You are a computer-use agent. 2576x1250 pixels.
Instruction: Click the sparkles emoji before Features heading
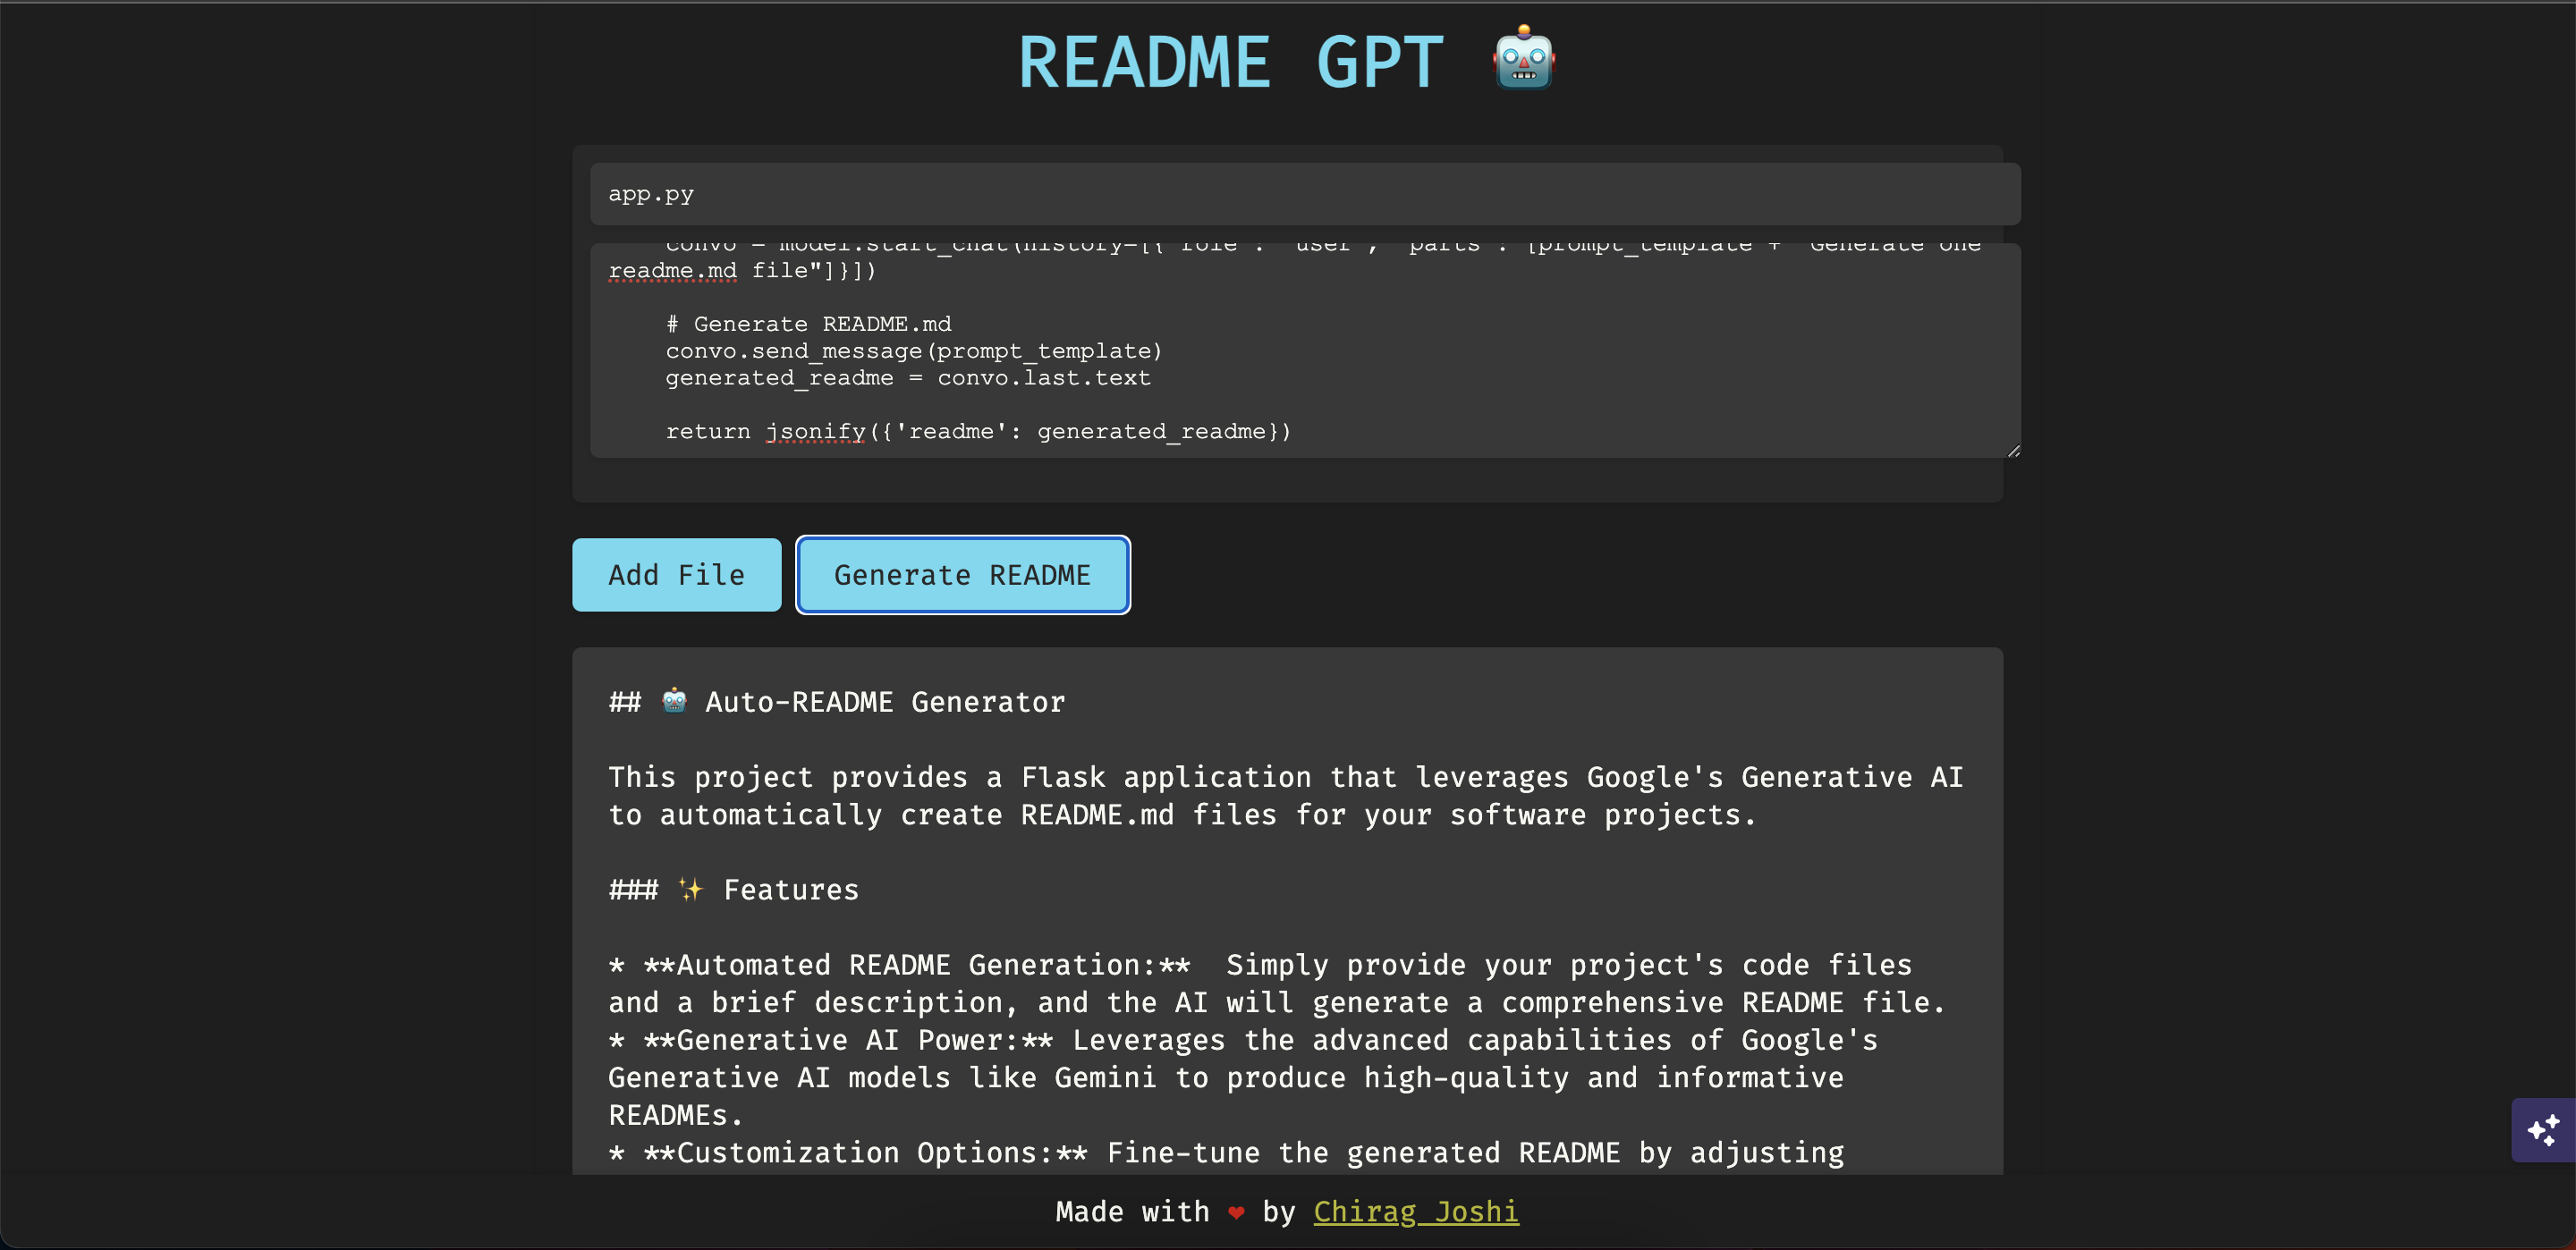click(x=690, y=889)
